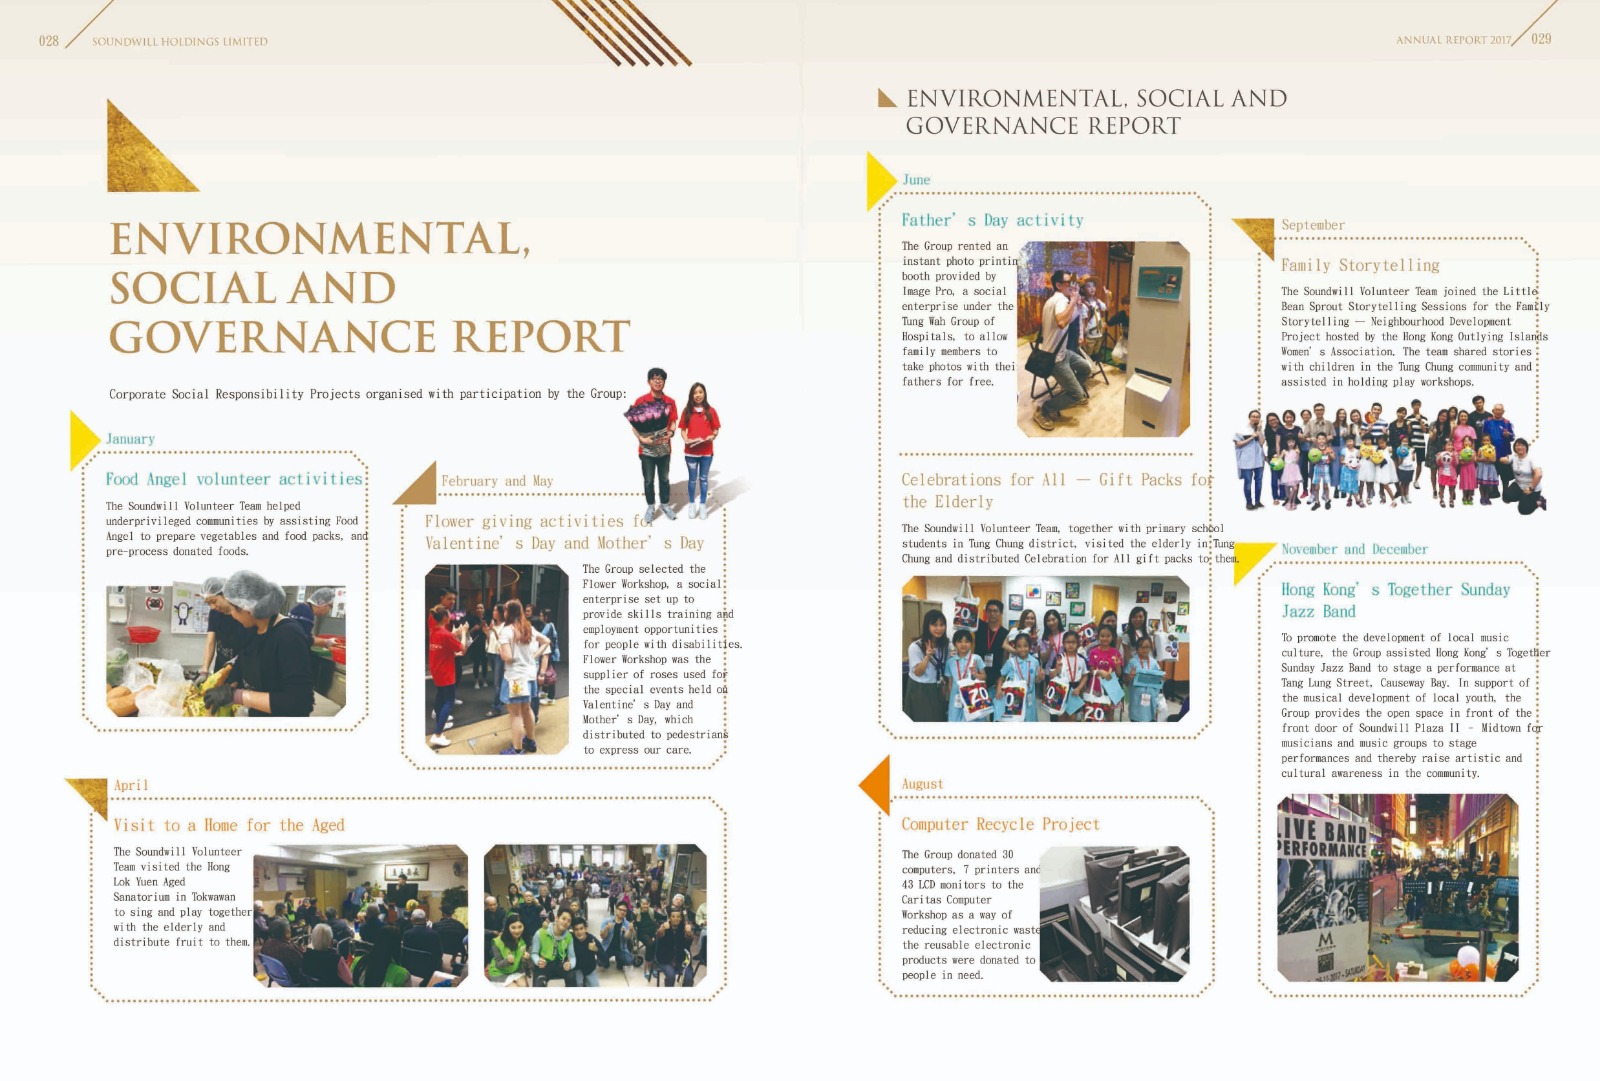The image size is (1600, 1081).
Task: Select the November and December label
Action: tap(1354, 549)
